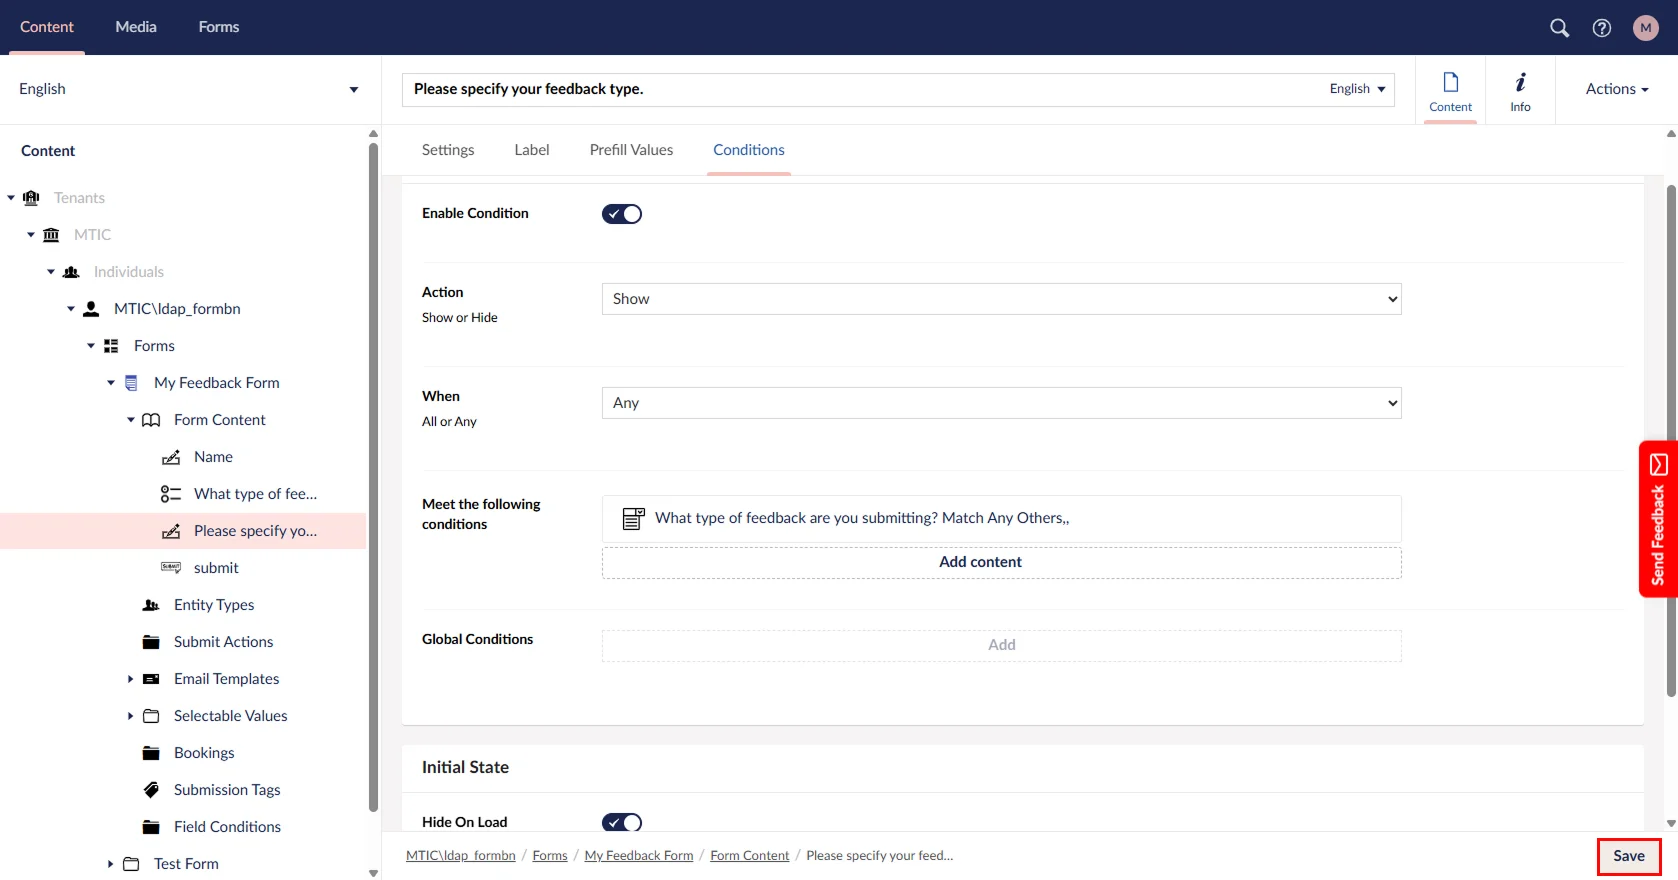Image resolution: width=1678 pixels, height=880 pixels.
Task: Expand the Test Form tree node
Action: pos(110,864)
